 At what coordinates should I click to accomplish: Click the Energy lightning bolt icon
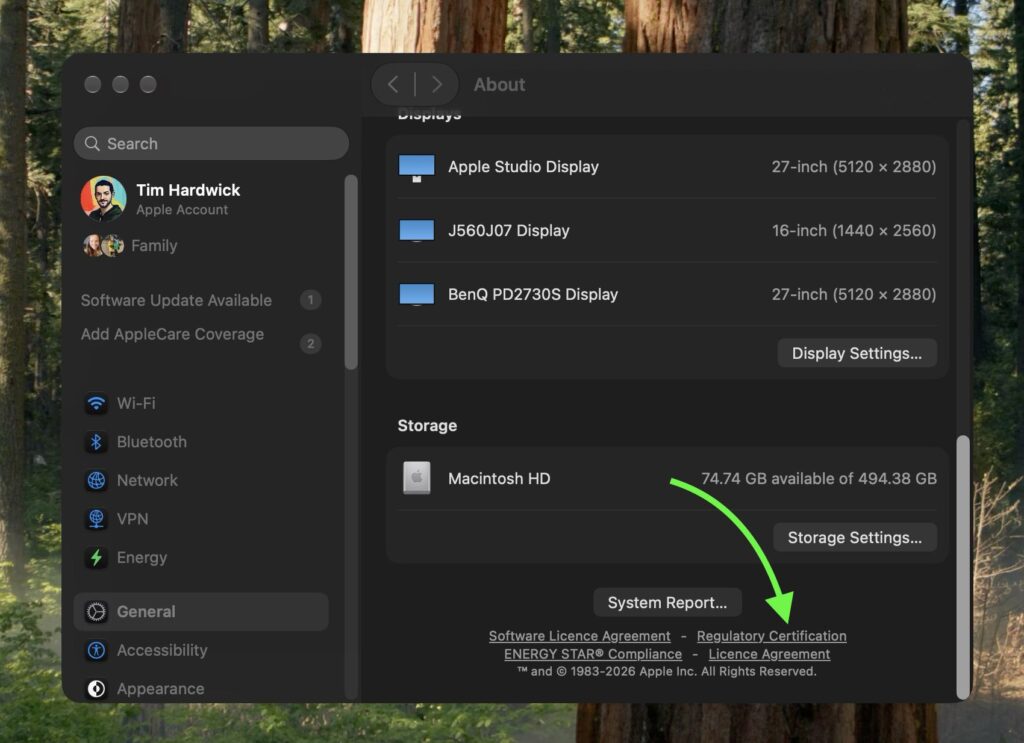[x=96, y=558]
